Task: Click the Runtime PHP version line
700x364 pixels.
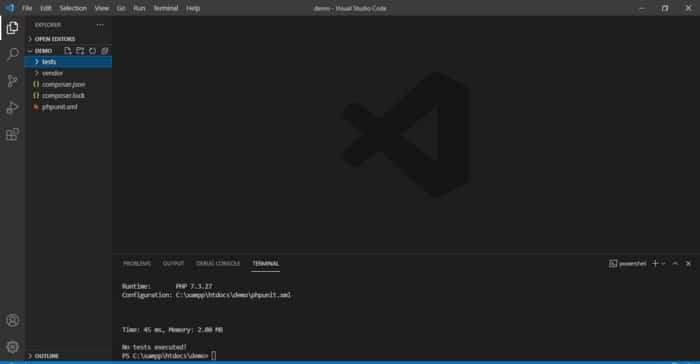Action: tap(167, 286)
